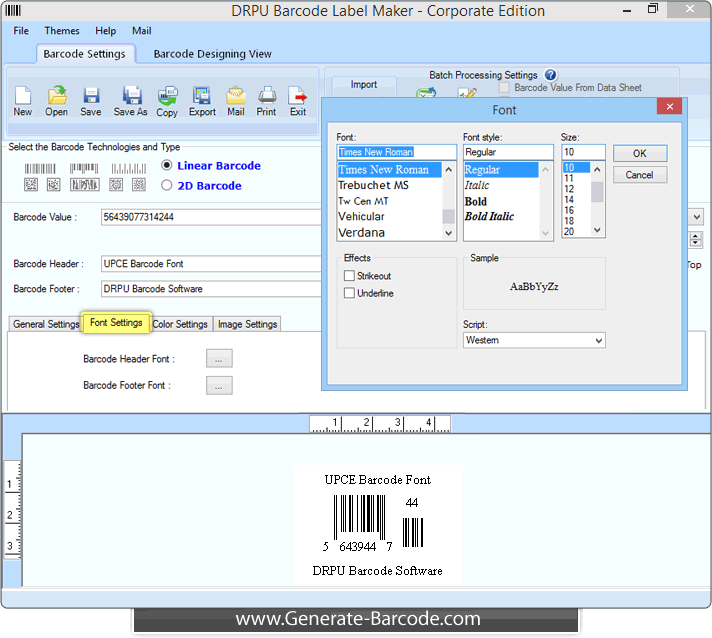Click Cancel in Font dialog
Screen dimensions: 712x638
[640, 175]
